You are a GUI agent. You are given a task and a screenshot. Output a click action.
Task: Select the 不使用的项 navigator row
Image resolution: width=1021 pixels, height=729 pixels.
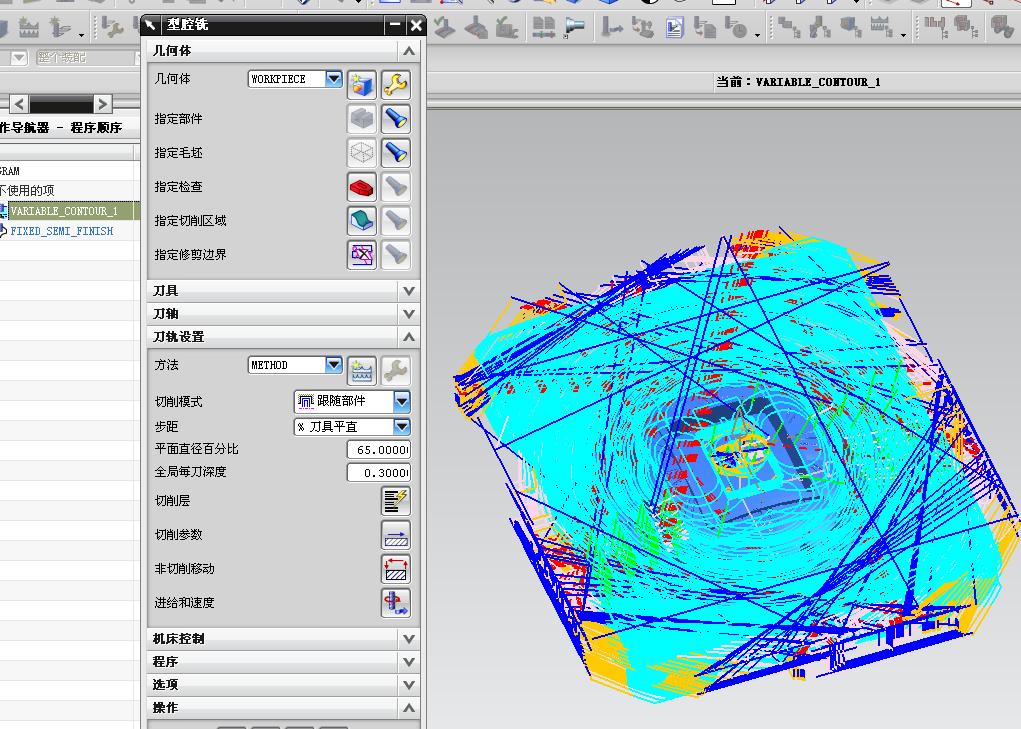27,191
